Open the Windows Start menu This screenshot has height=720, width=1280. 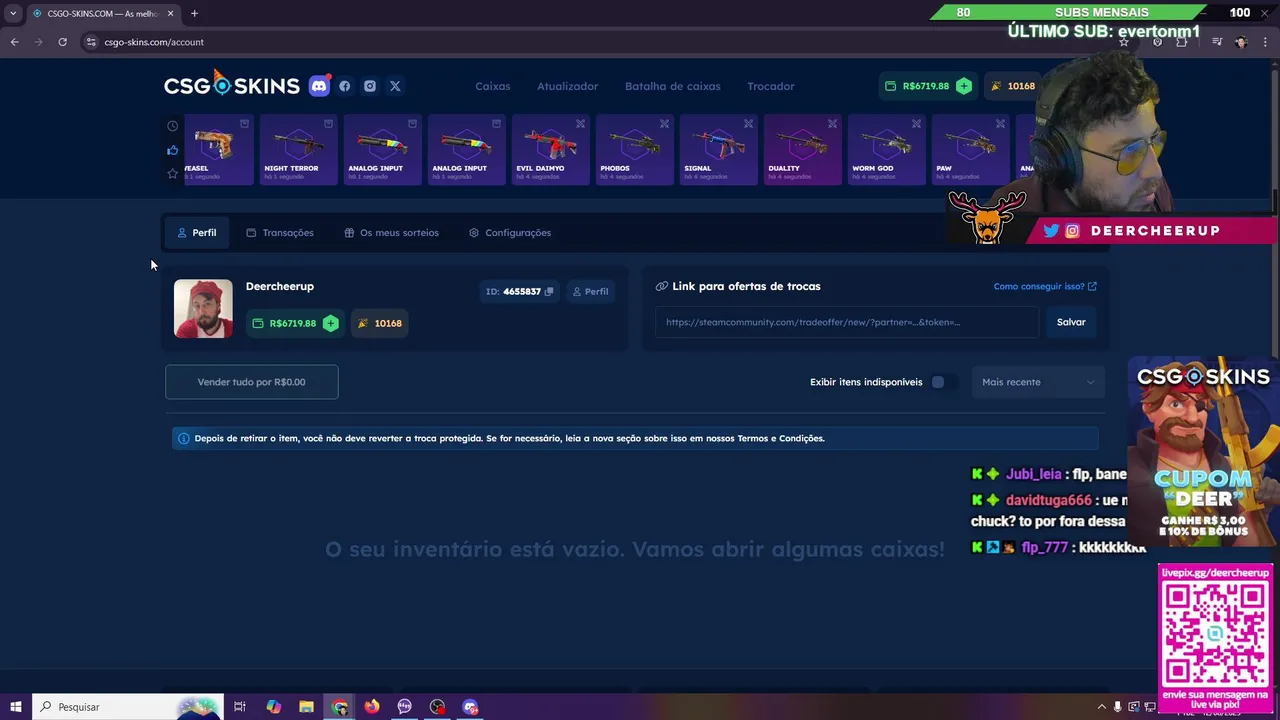coord(15,707)
